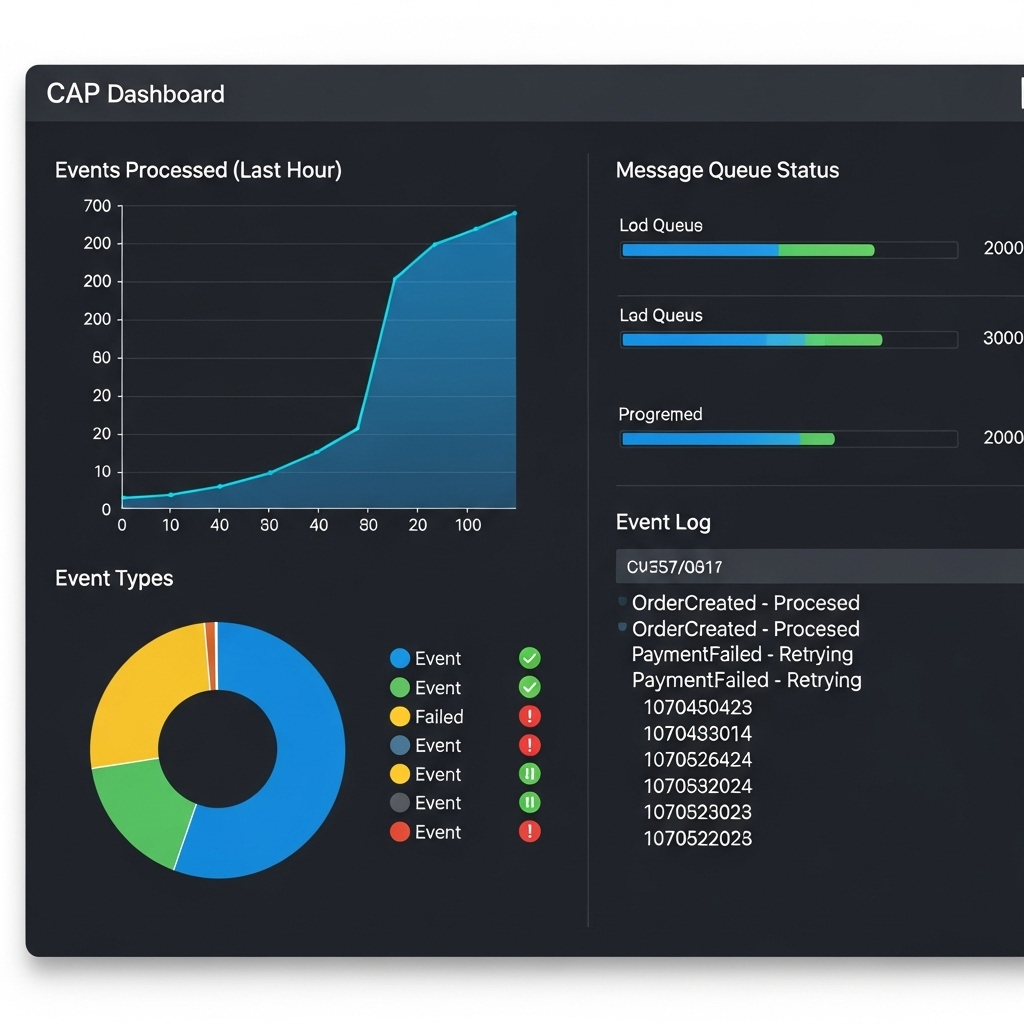Image resolution: width=1024 pixels, height=1024 pixels.
Task: Select the green pause status icon beside yellow Event
Action: (x=530, y=774)
